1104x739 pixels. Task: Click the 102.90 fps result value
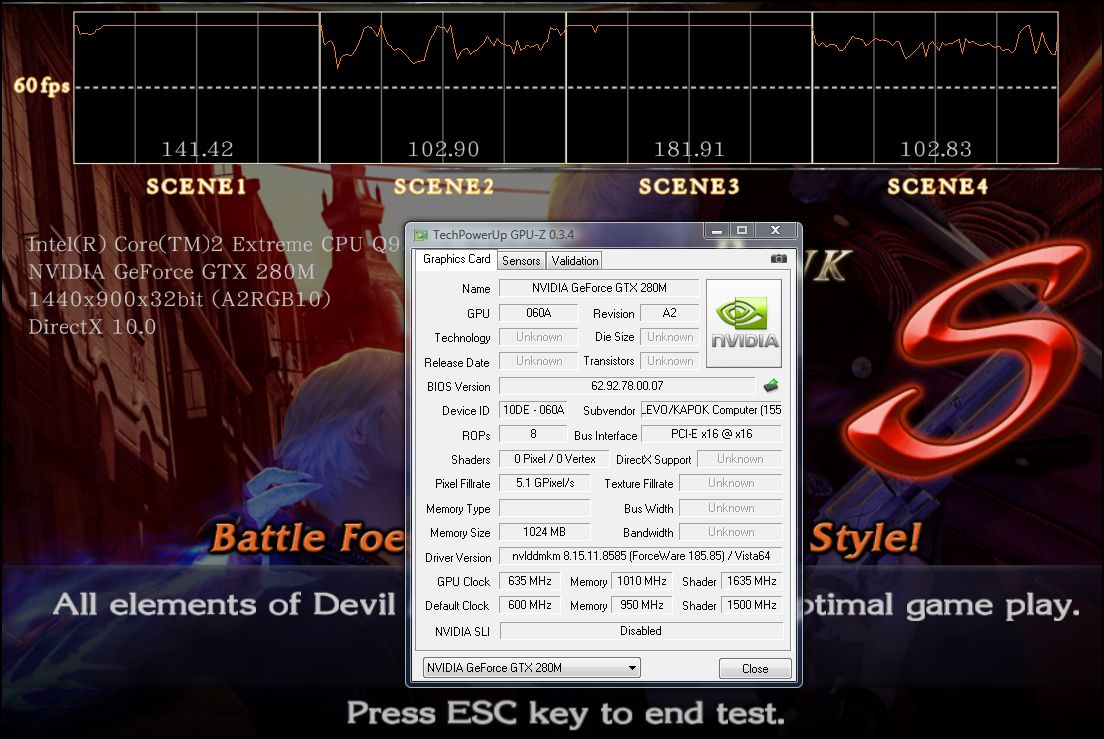pyautogui.click(x=444, y=149)
